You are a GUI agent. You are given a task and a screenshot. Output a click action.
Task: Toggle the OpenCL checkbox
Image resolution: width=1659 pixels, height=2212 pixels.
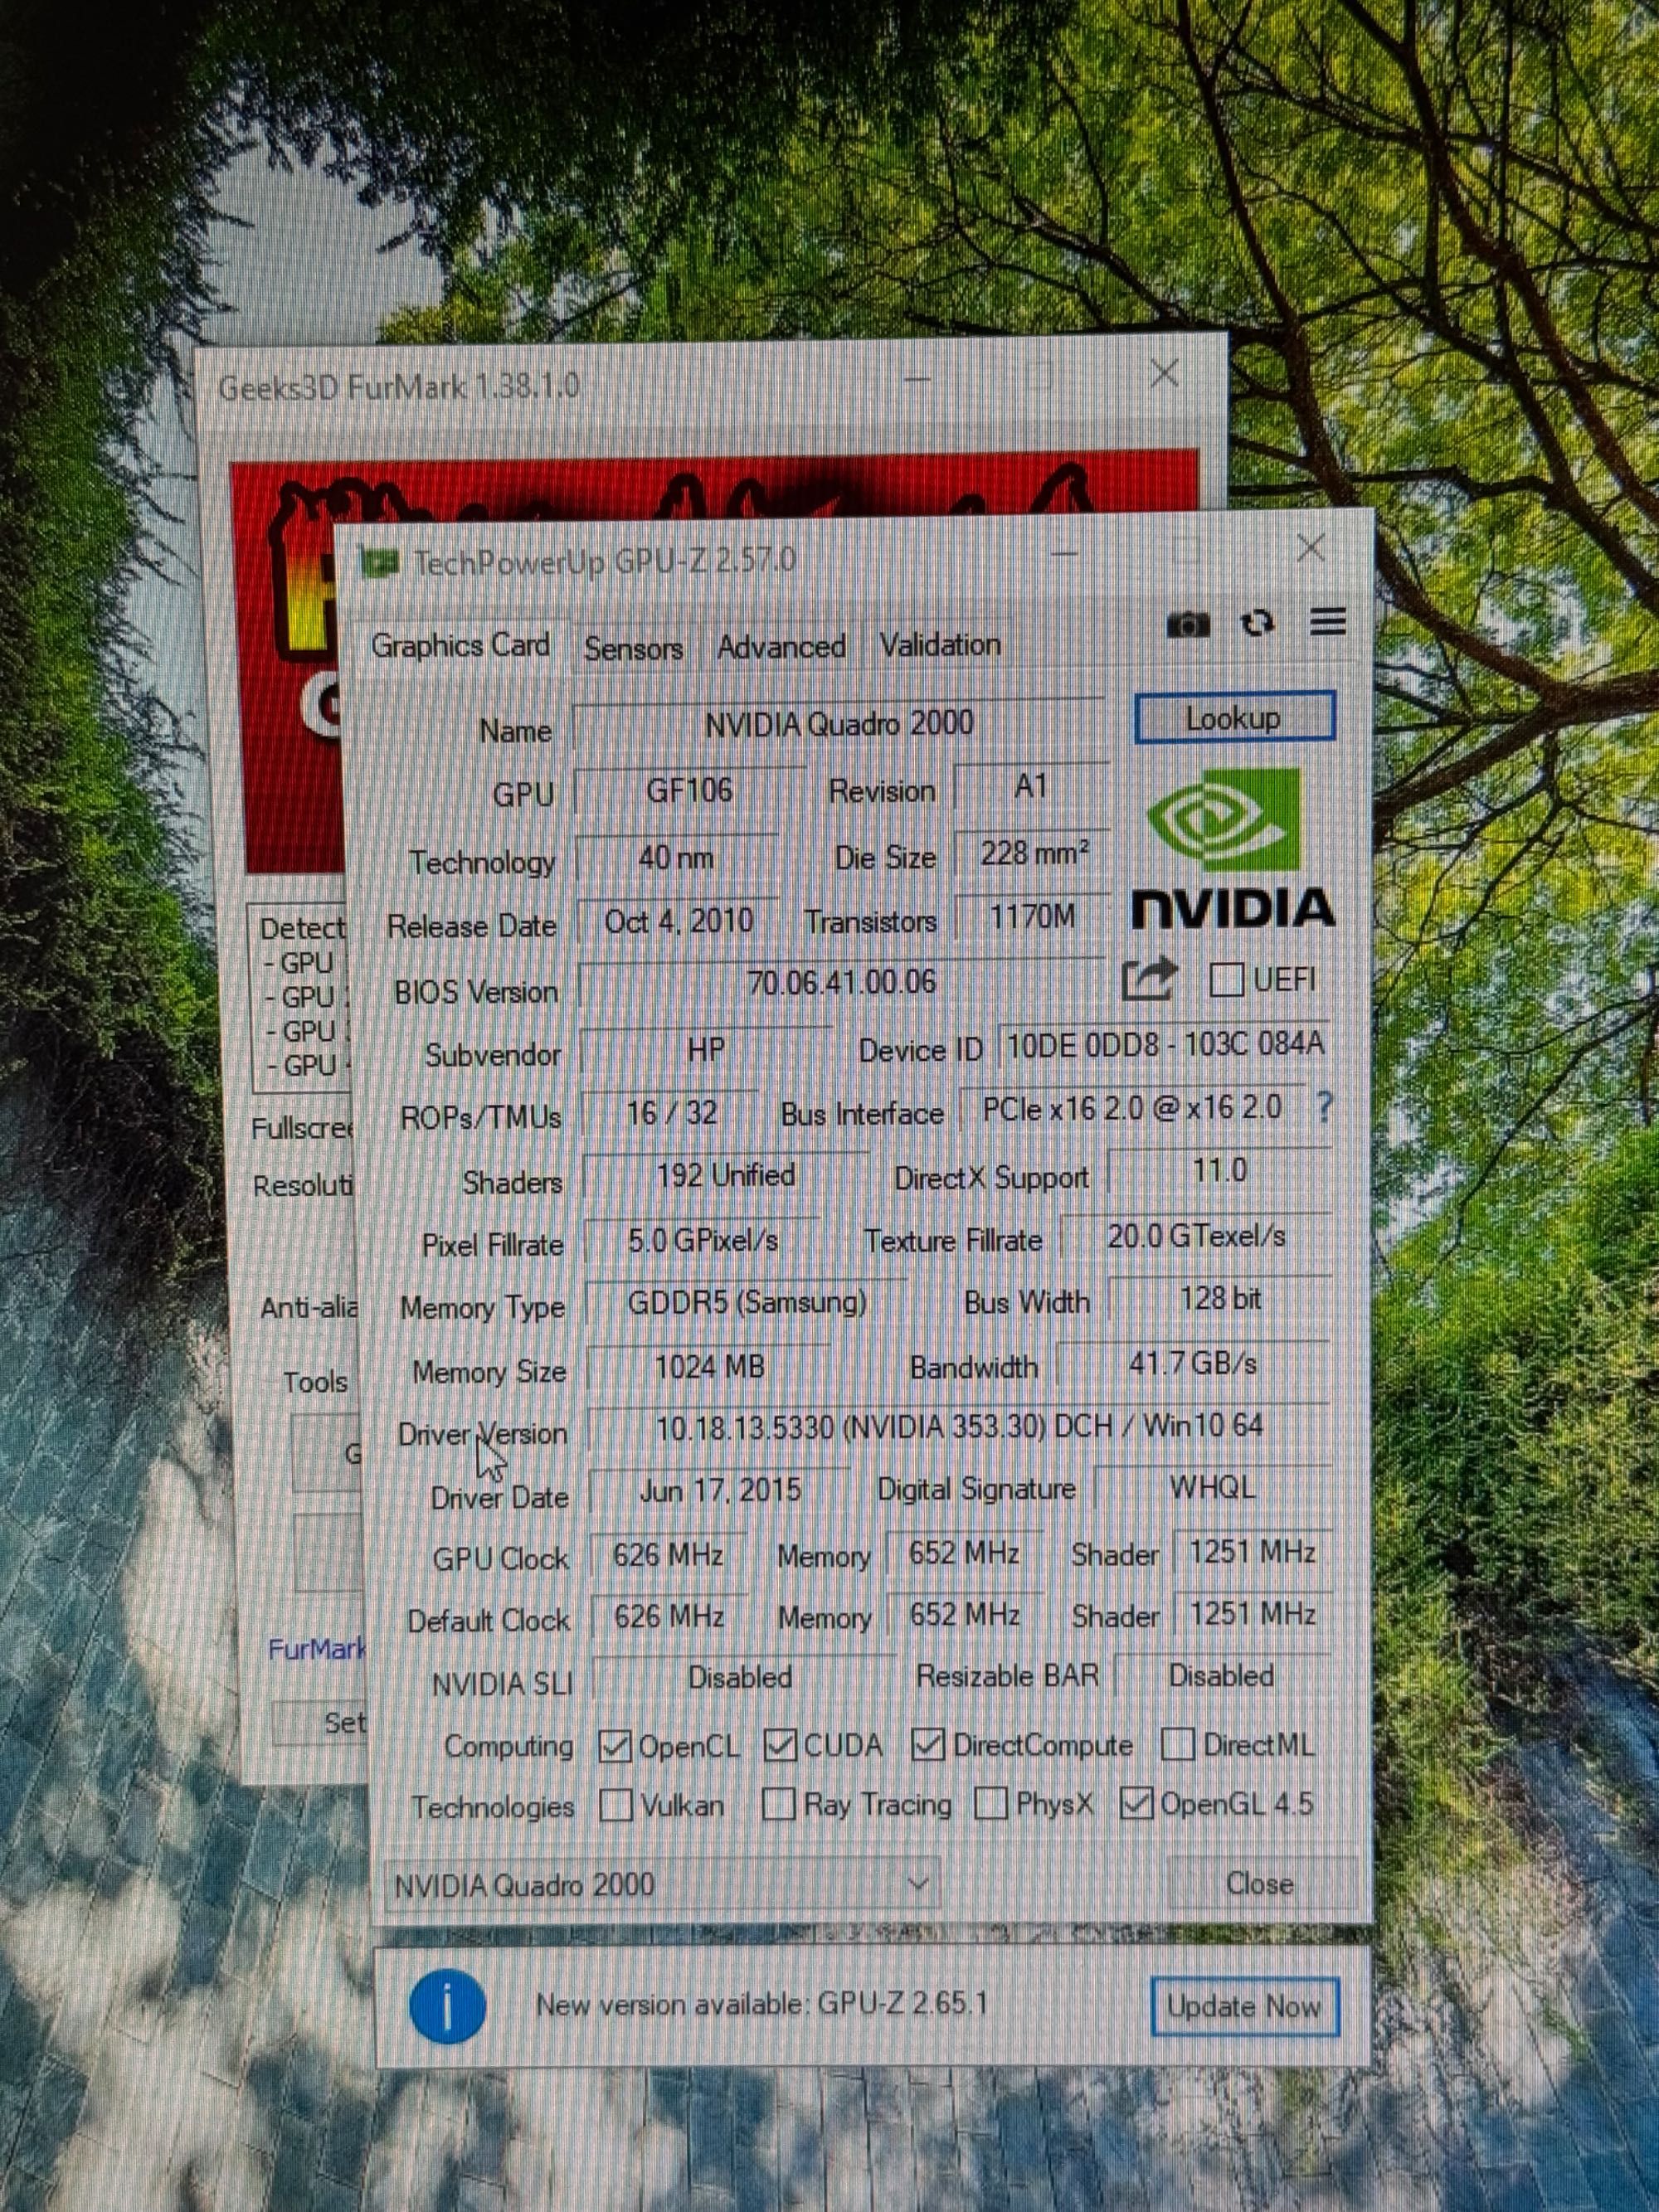(614, 1746)
